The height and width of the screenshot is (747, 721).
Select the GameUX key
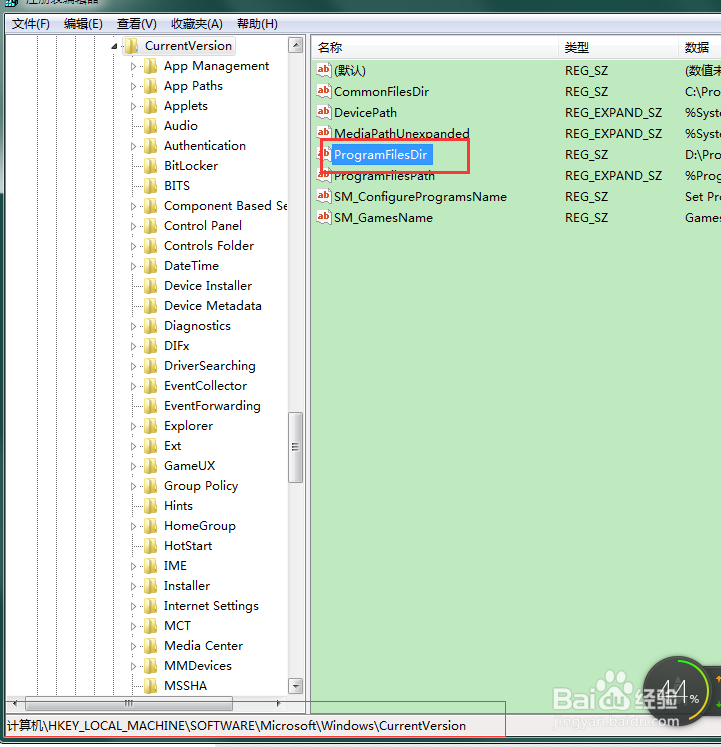click(x=189, y=466)
